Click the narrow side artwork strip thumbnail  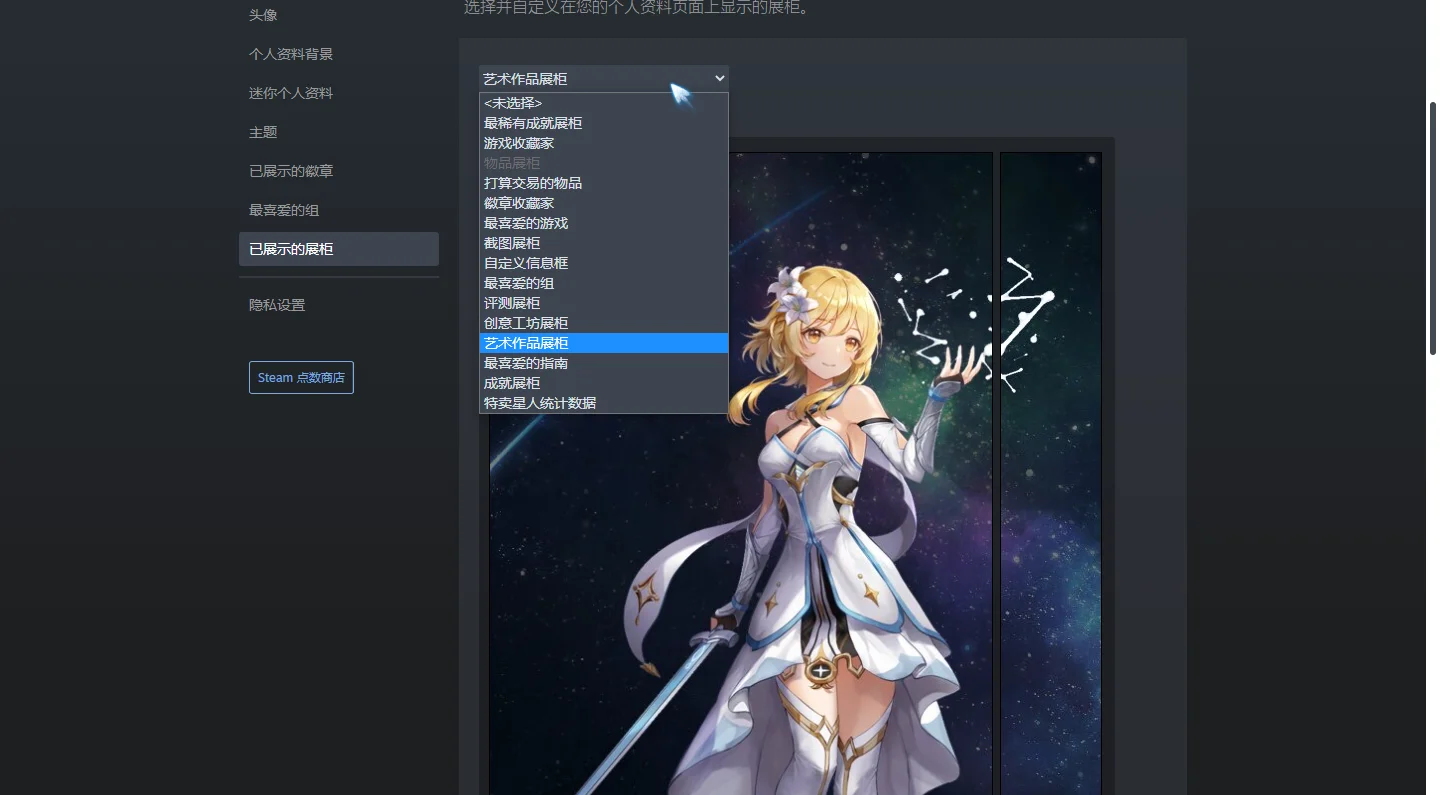tap(1051, 474)
